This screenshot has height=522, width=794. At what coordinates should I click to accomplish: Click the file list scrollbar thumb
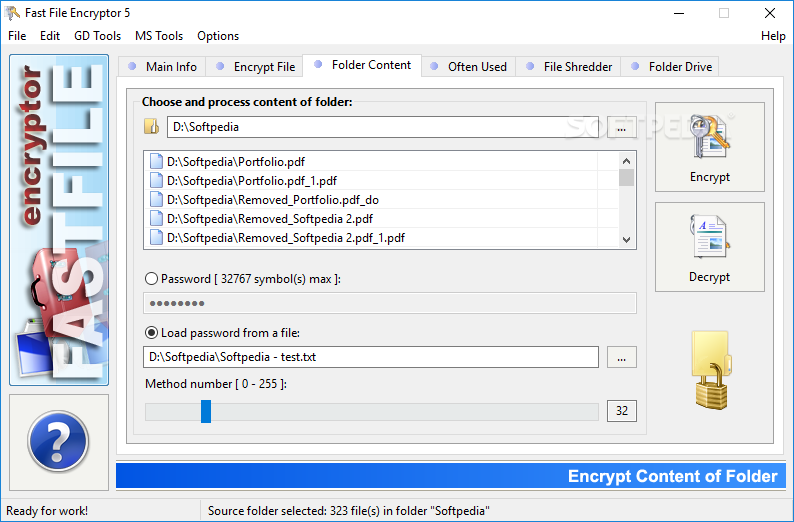pyautogui.click(x=626, y=178)
